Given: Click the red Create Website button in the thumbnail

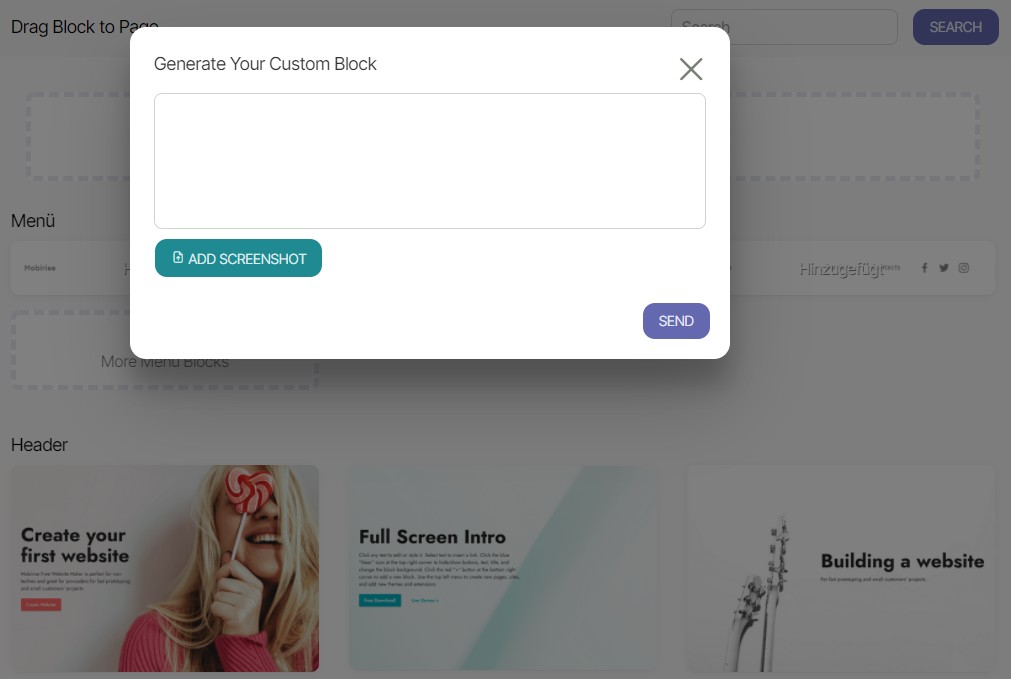Looking at the screenshot, I should pos(41,605).
